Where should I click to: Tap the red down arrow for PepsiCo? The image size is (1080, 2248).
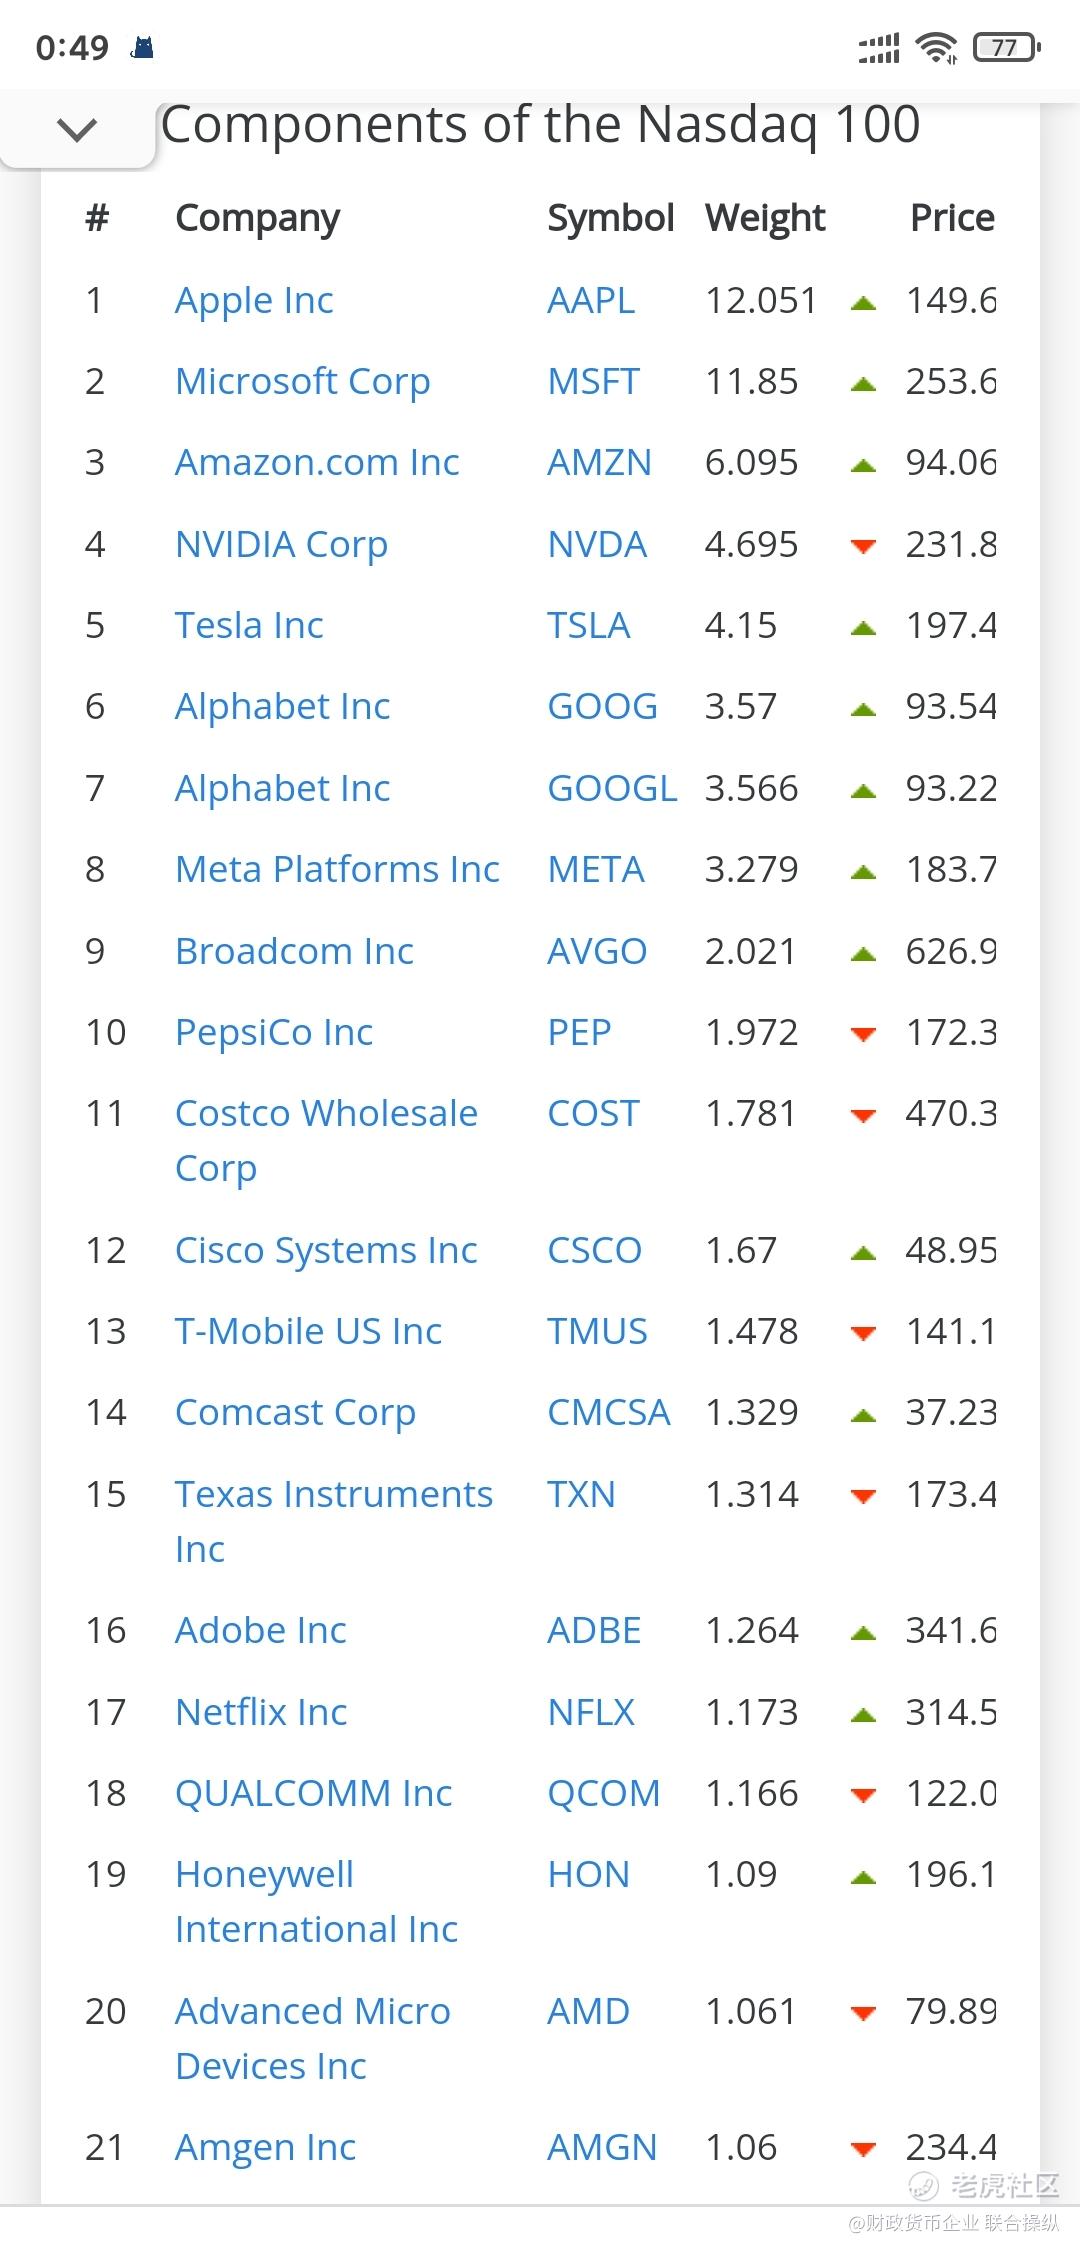click(863, 1034)
